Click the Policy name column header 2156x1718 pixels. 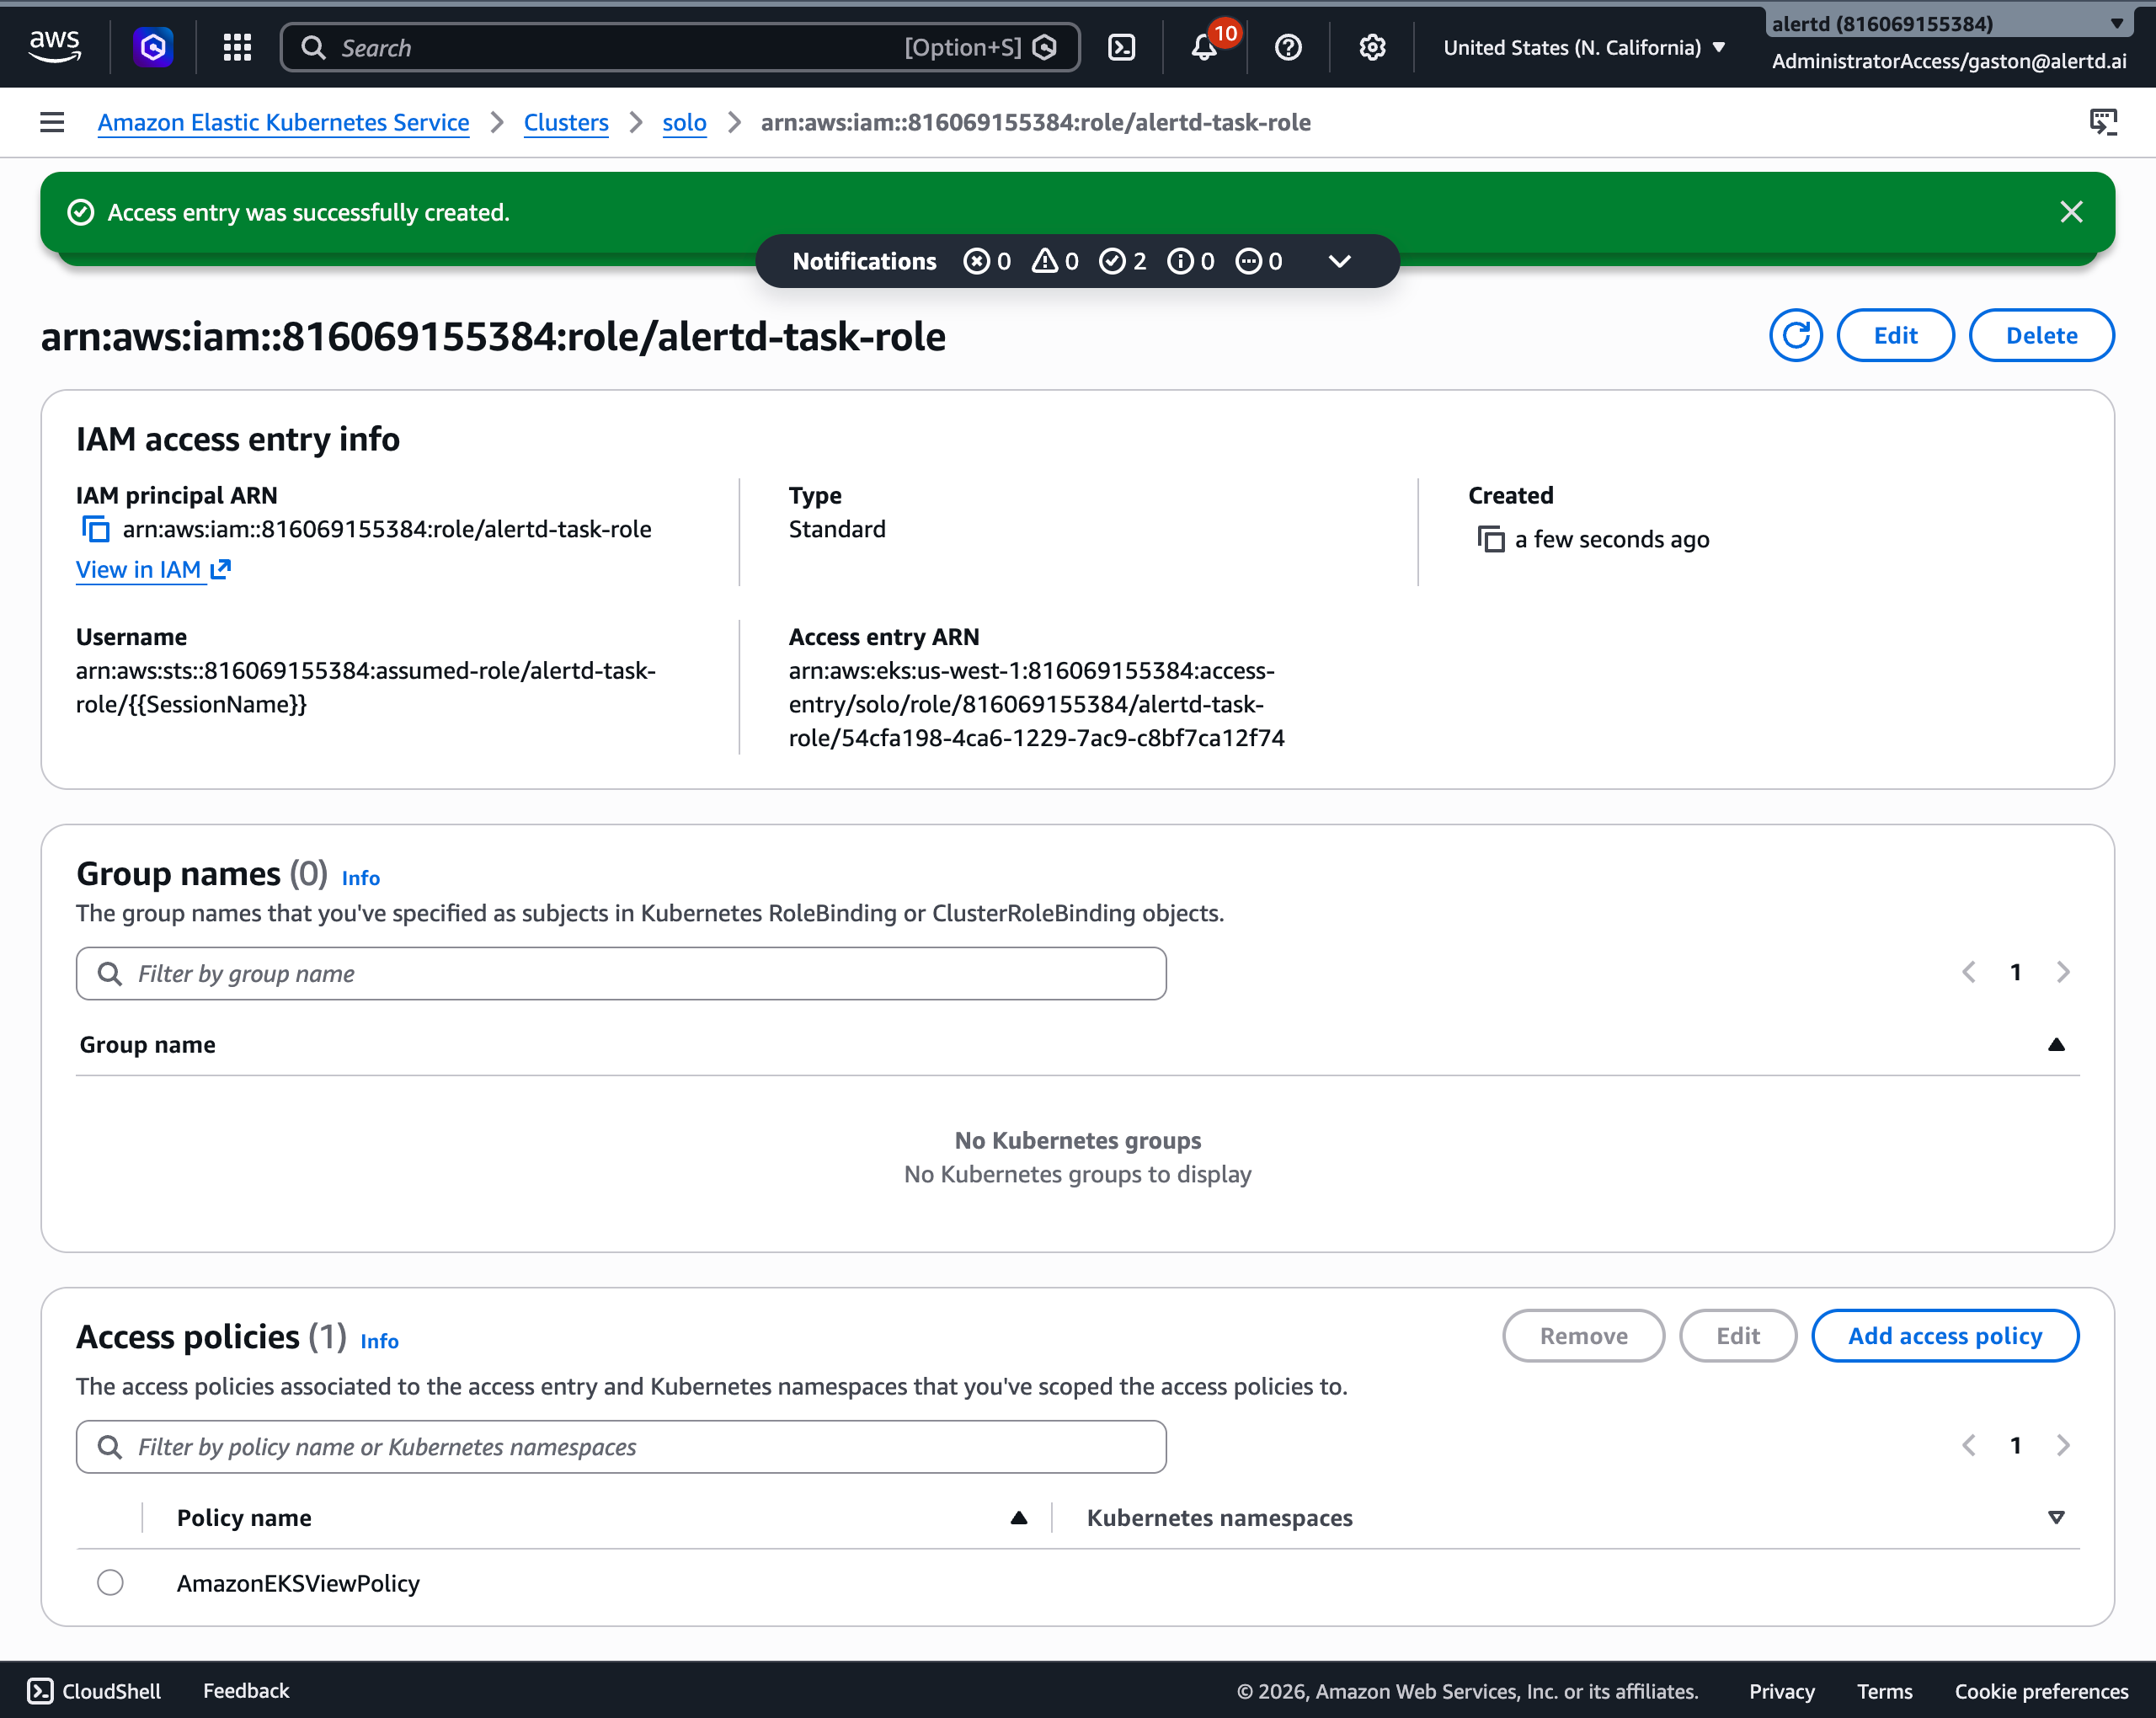click(x=244, y=1517)
